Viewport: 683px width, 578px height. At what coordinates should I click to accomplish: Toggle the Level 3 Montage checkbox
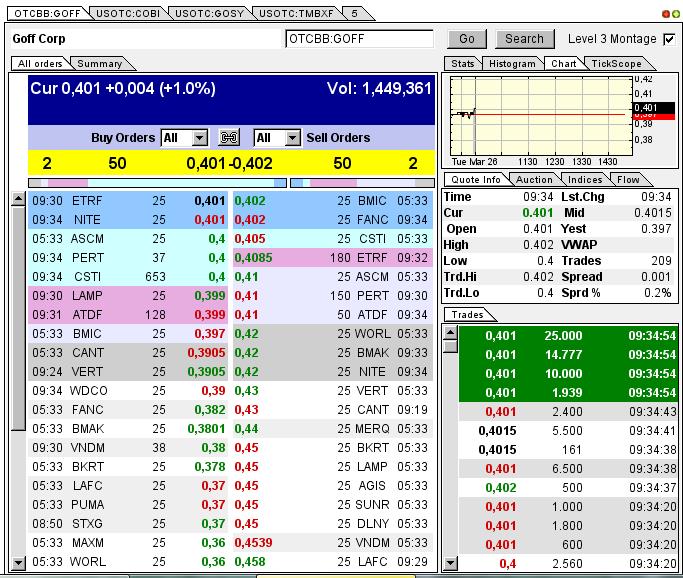[669, 39]
